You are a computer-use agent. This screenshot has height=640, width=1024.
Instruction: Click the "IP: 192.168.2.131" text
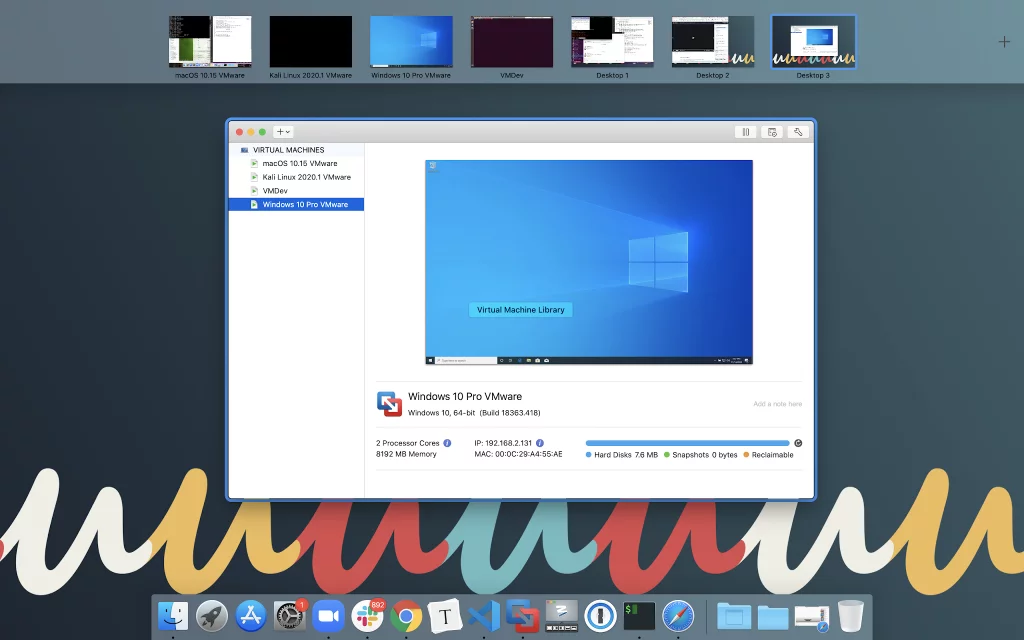[x=504, y=443]
